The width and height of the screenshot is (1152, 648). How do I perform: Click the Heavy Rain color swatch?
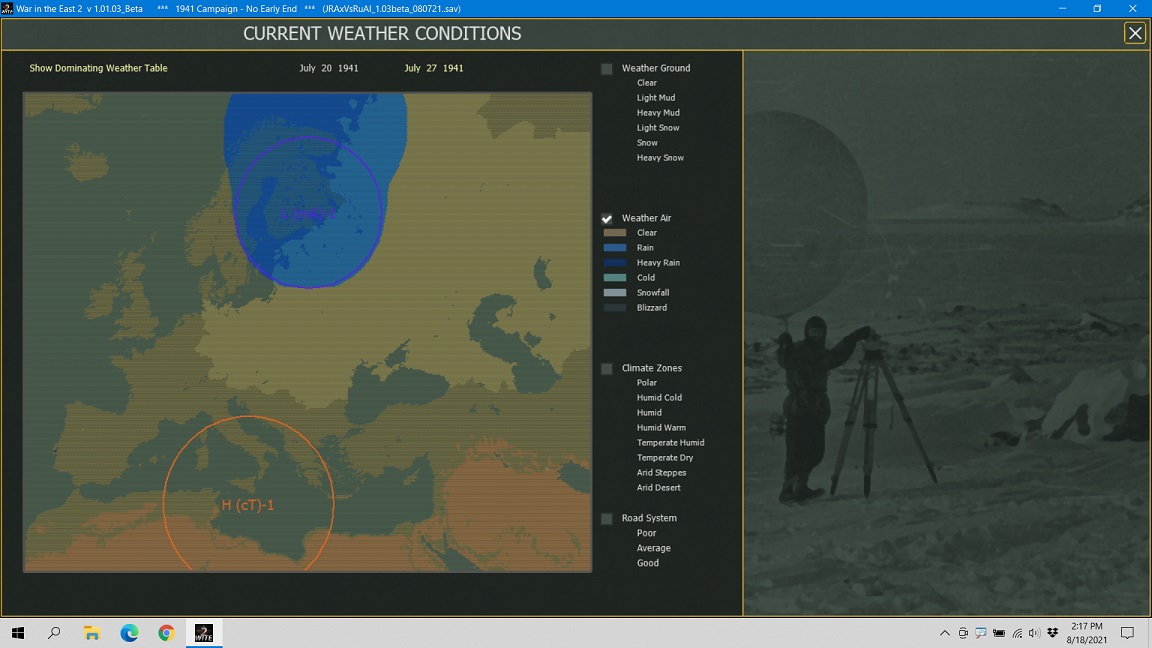(615, 262)
